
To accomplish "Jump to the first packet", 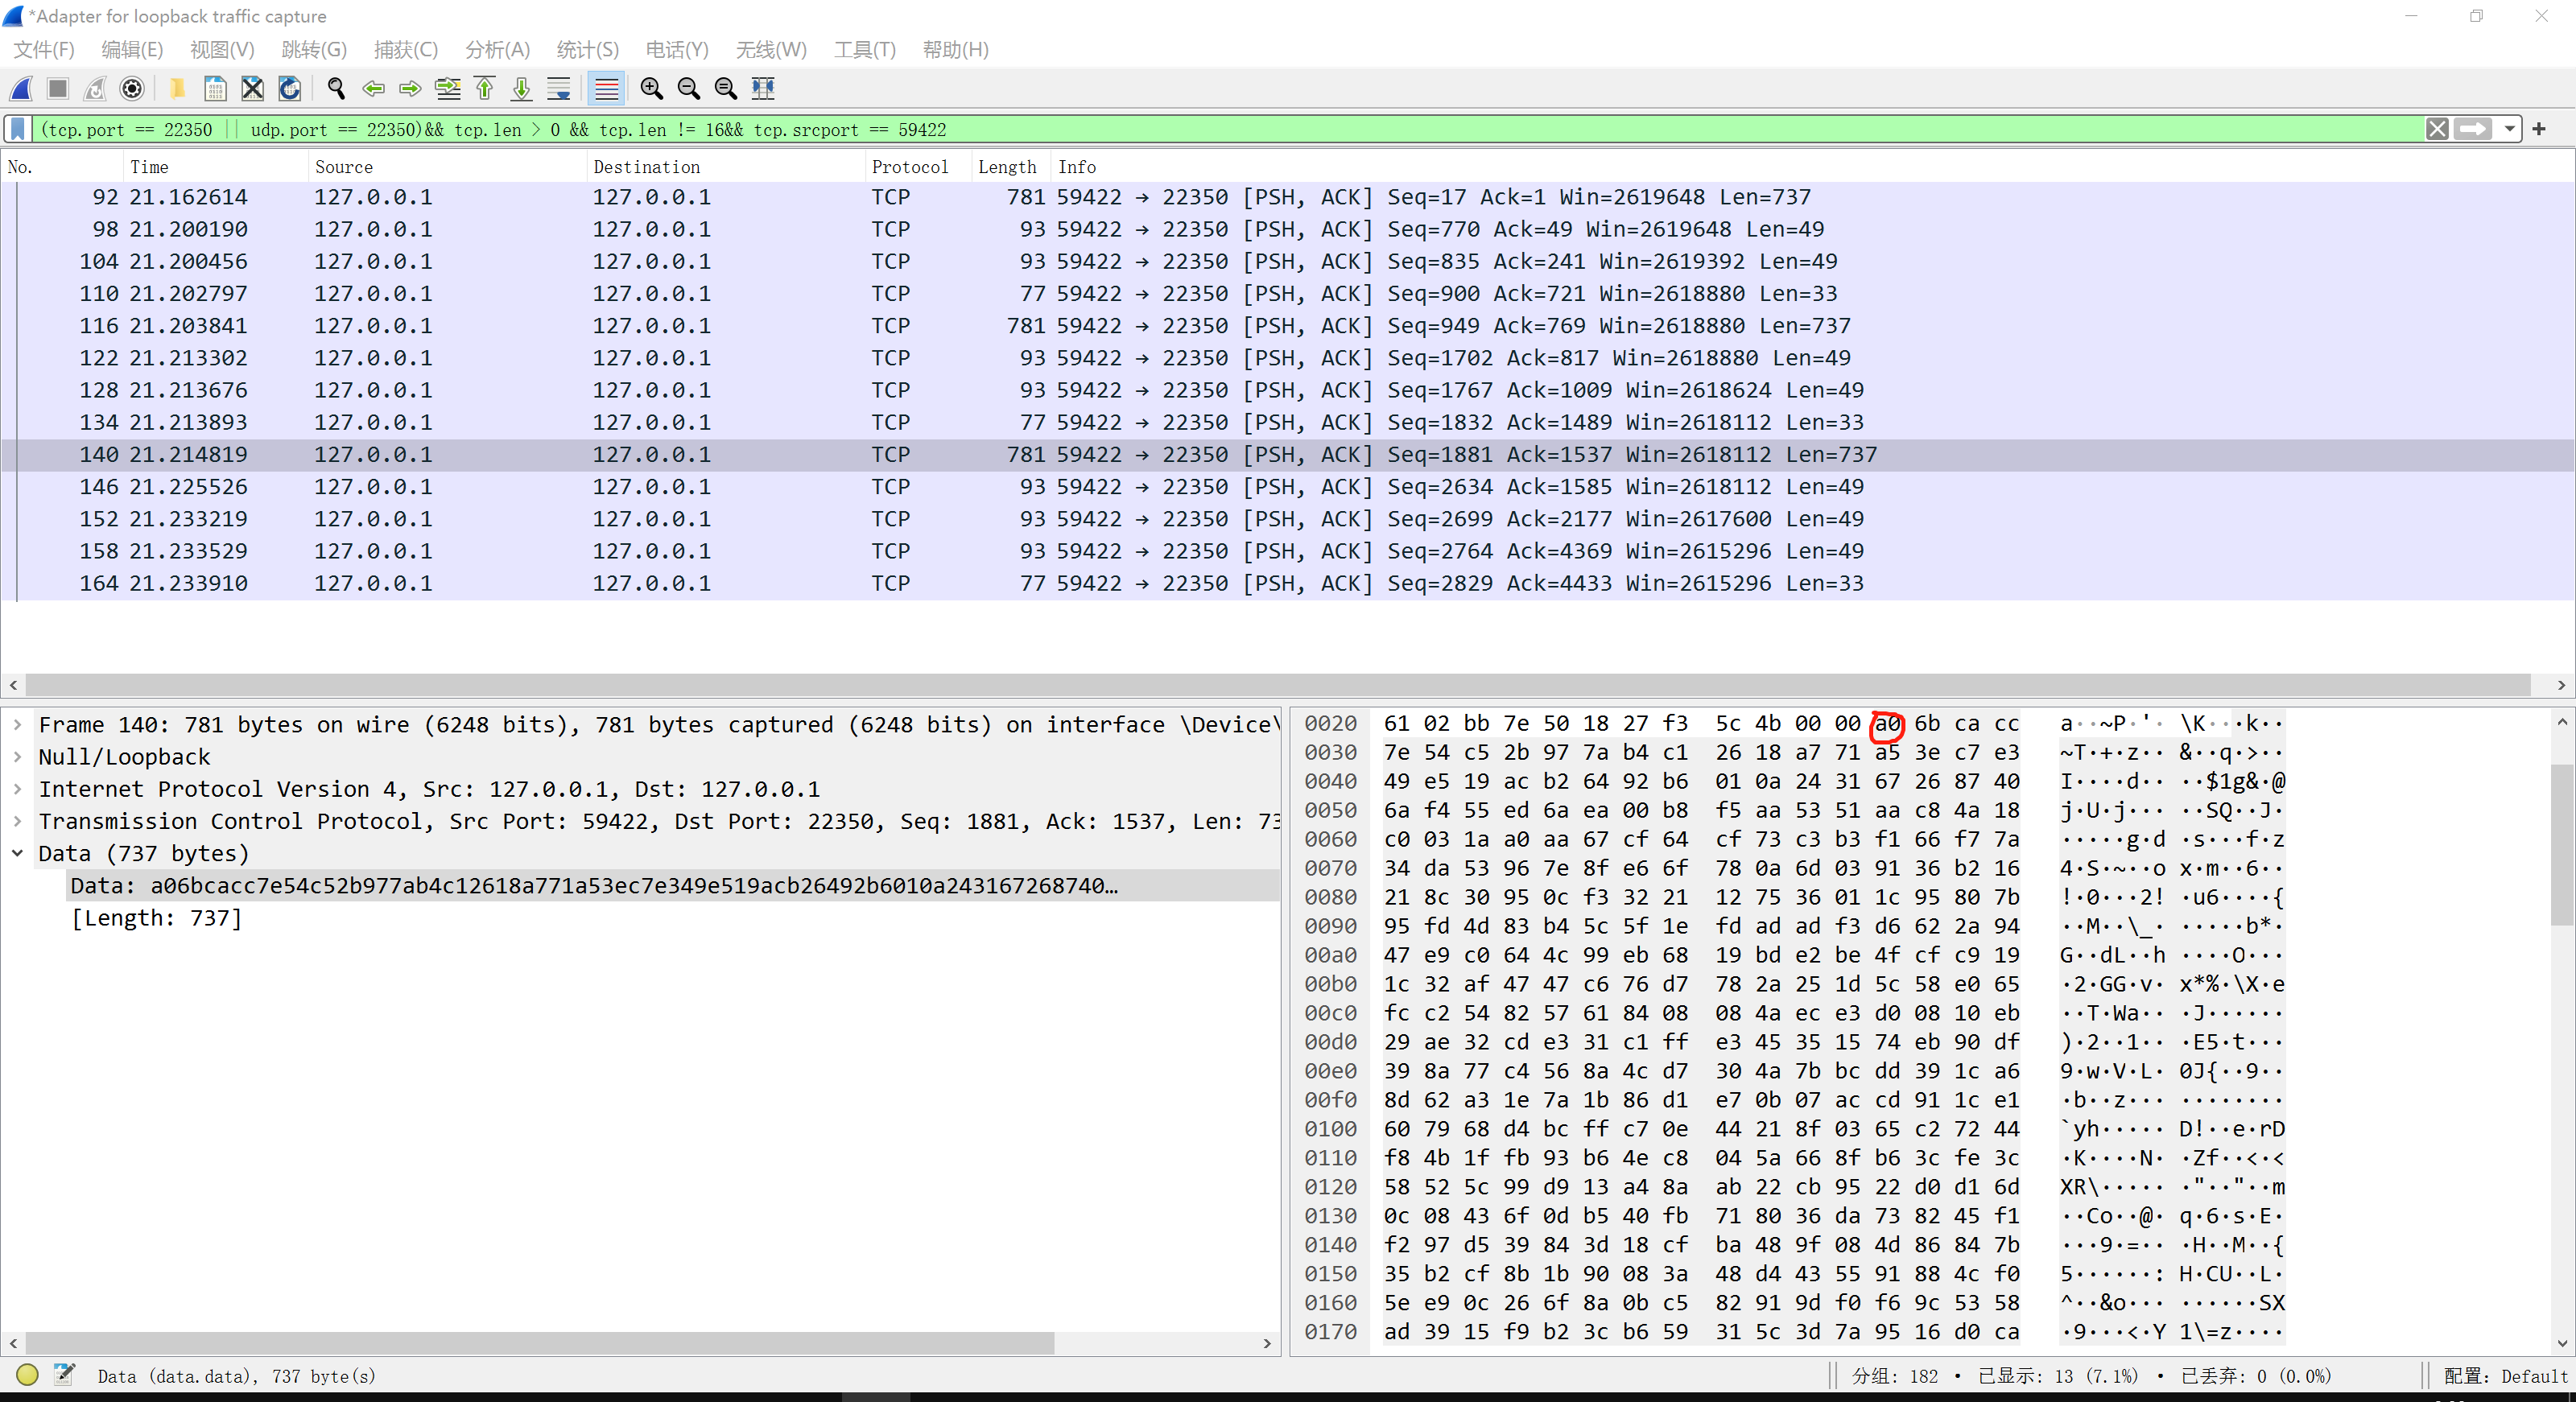I will tap(485, 89).
